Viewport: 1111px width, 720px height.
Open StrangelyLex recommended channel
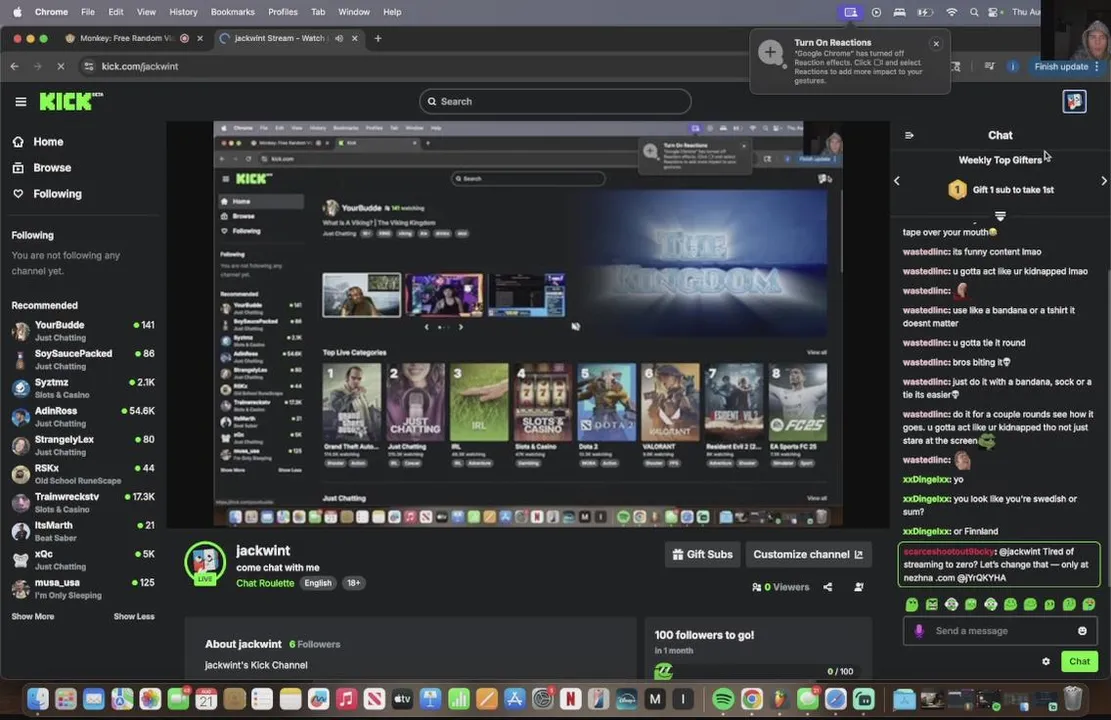tap(83, 445)
